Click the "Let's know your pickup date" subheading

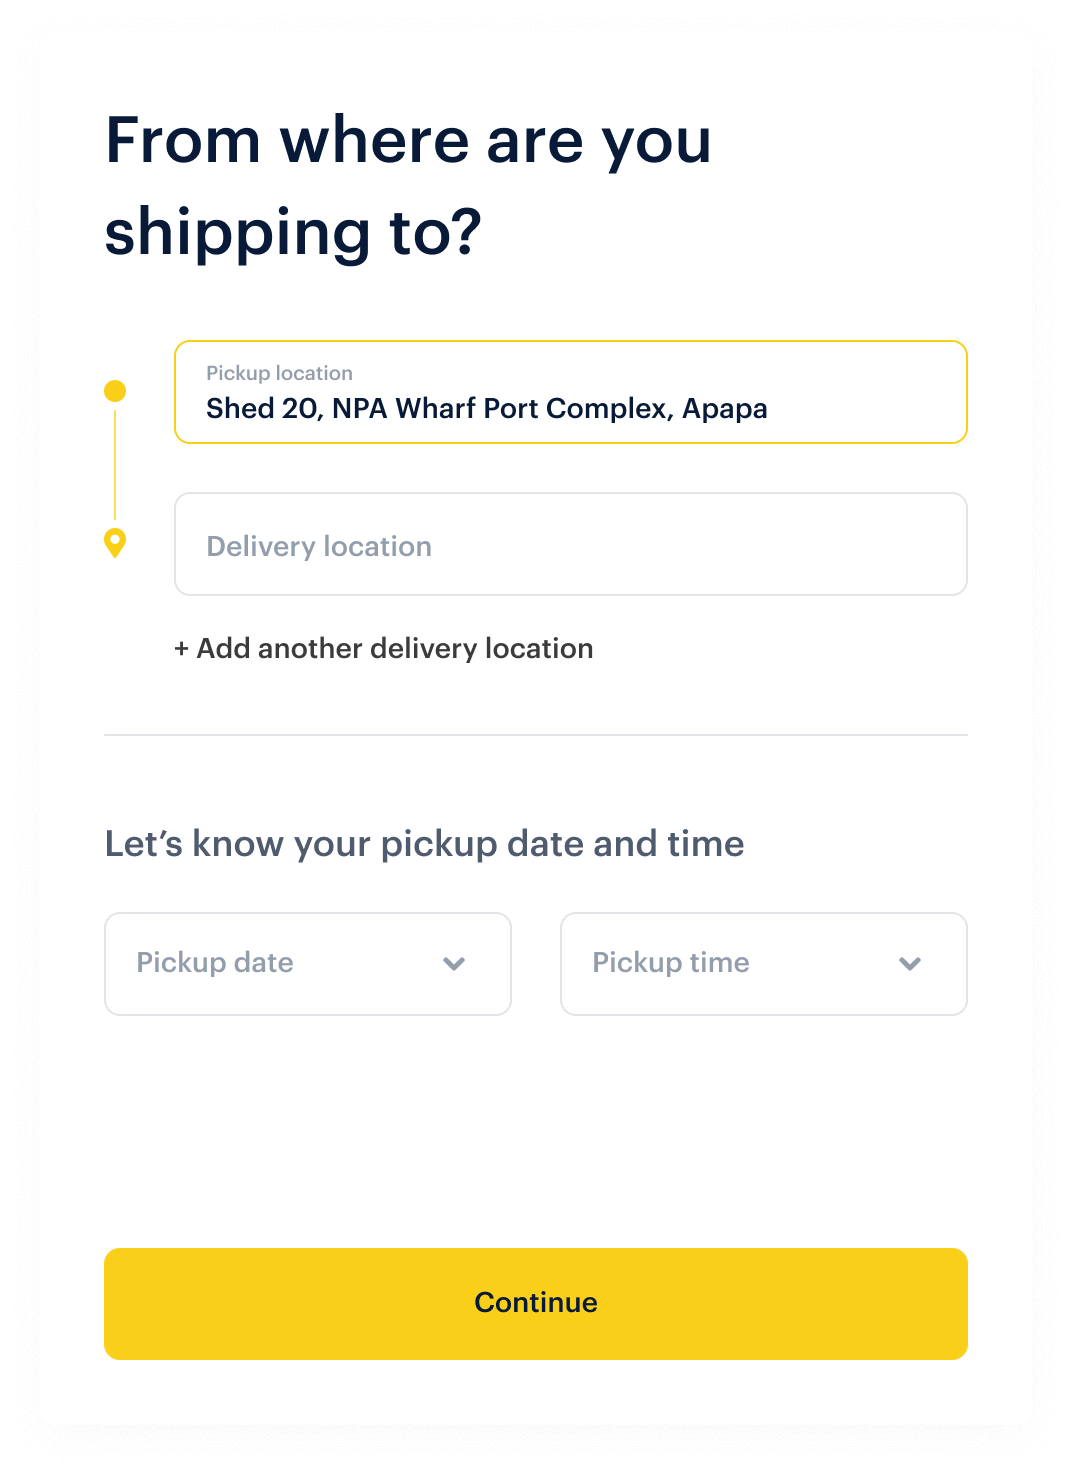pos(424,844)
